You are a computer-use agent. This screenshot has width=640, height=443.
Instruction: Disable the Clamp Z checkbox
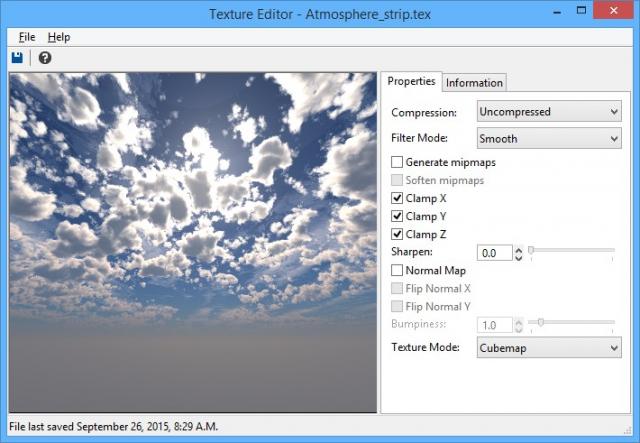[397, 234]
